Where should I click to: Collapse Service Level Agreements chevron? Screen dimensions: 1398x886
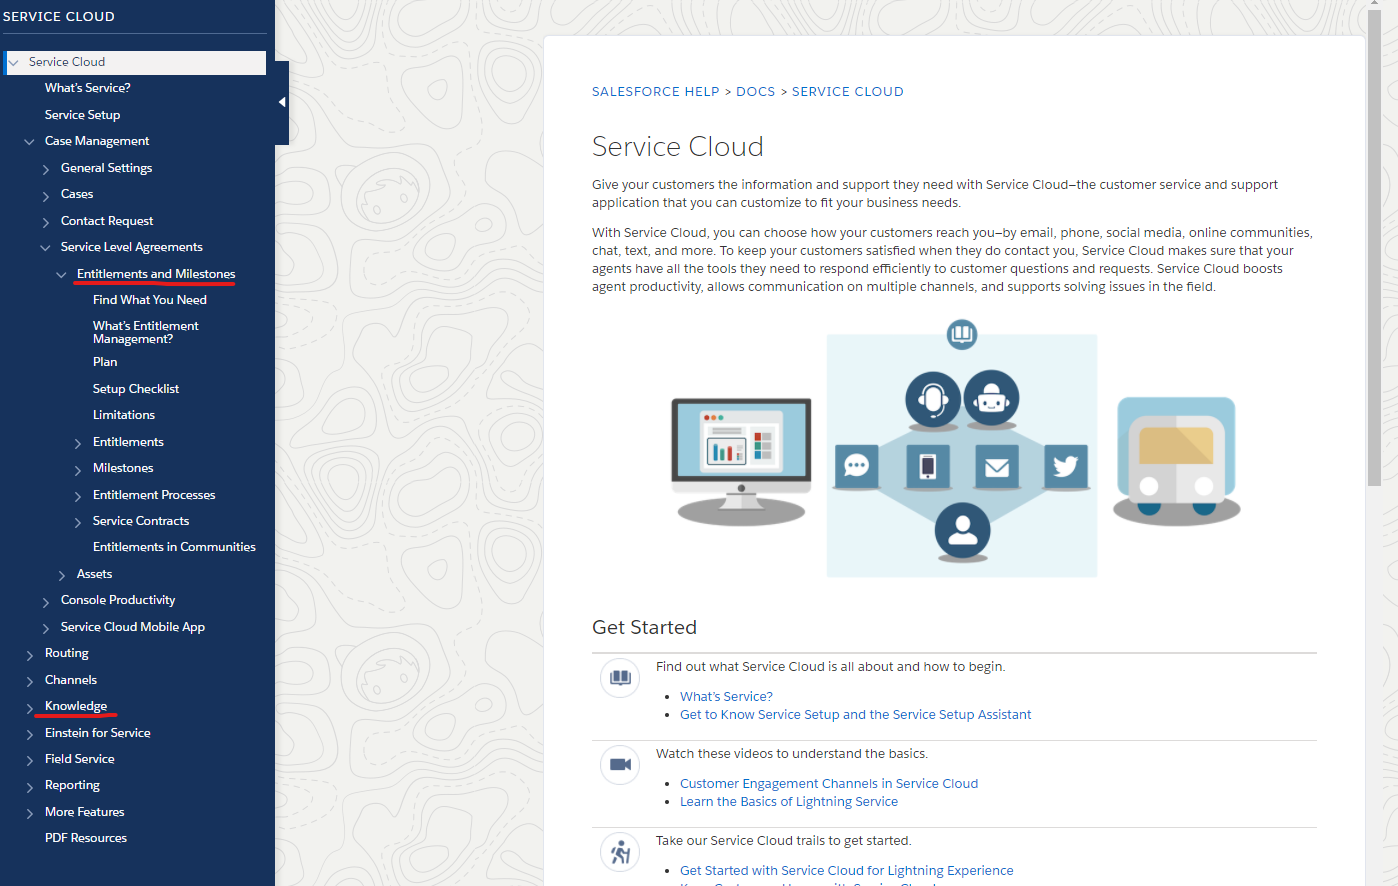45,248
